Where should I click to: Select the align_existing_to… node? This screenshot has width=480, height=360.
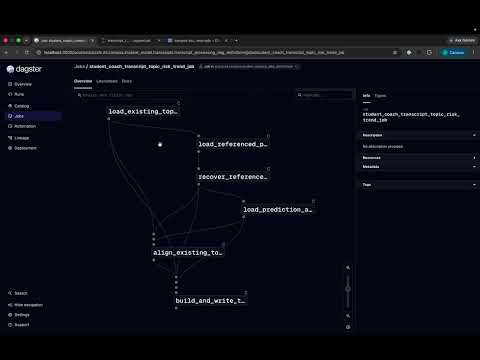coord(188,253)
